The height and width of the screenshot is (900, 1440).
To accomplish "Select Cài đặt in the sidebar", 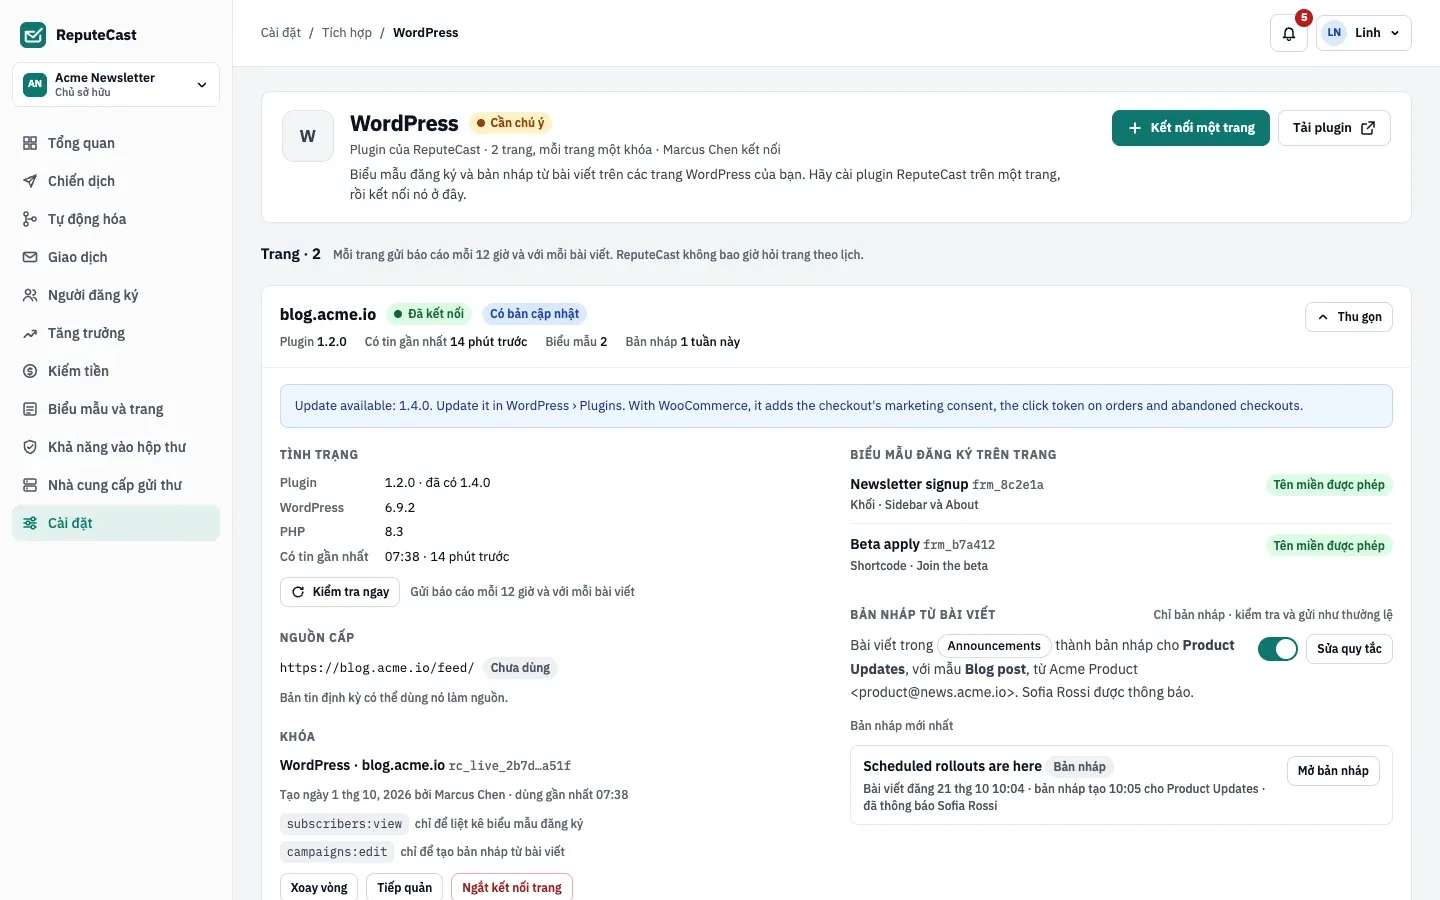I will pyautogui.click(x=116, y=523).
